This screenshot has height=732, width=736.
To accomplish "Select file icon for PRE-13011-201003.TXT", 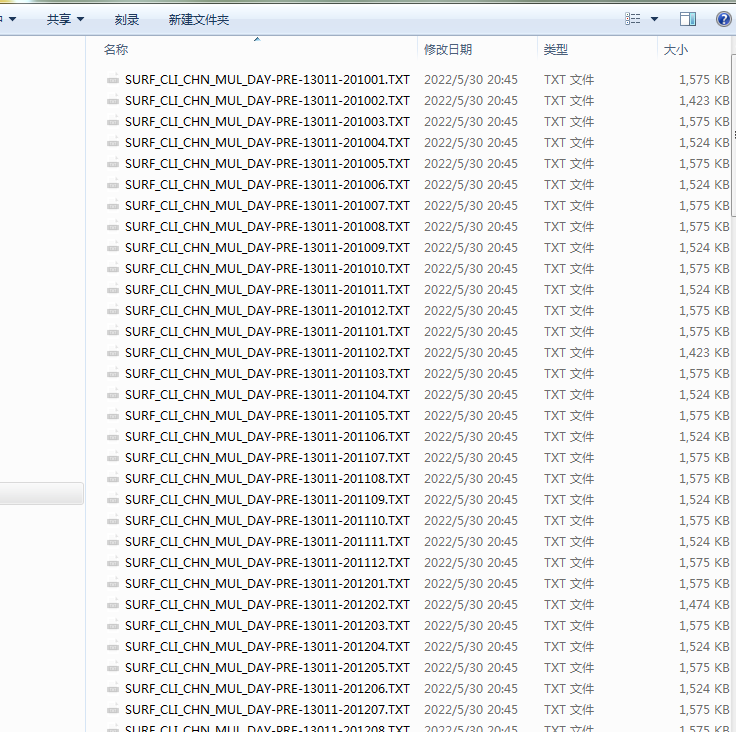I will 113,122.
